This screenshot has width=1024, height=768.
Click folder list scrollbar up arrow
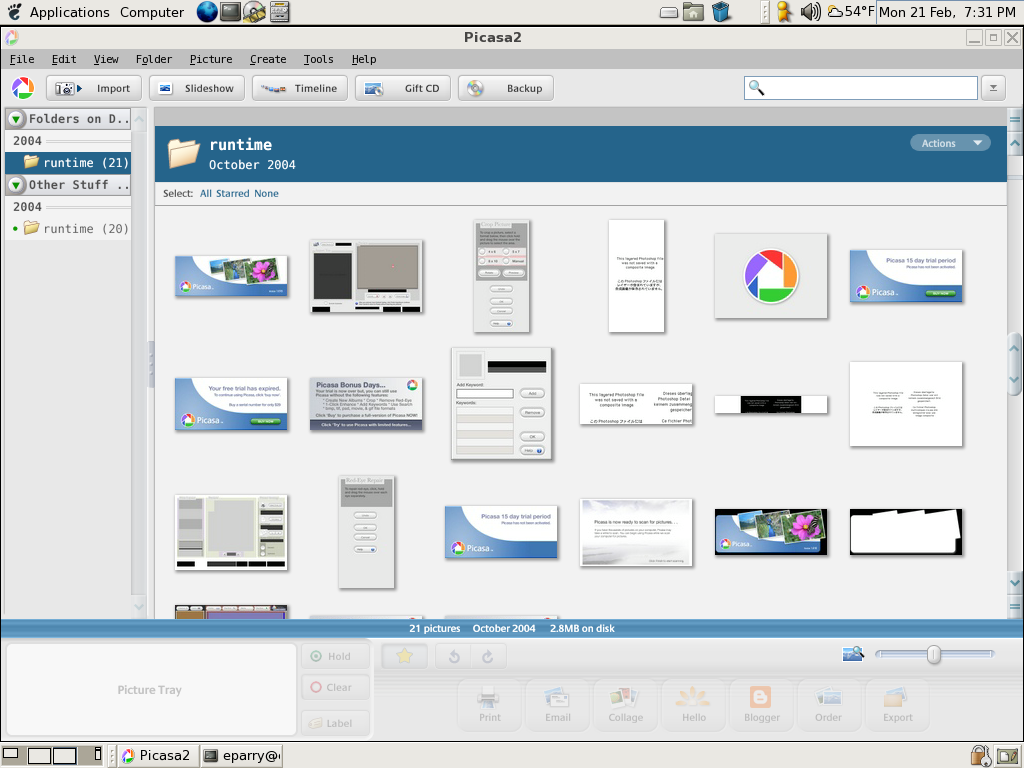click(x=139, y=119)
